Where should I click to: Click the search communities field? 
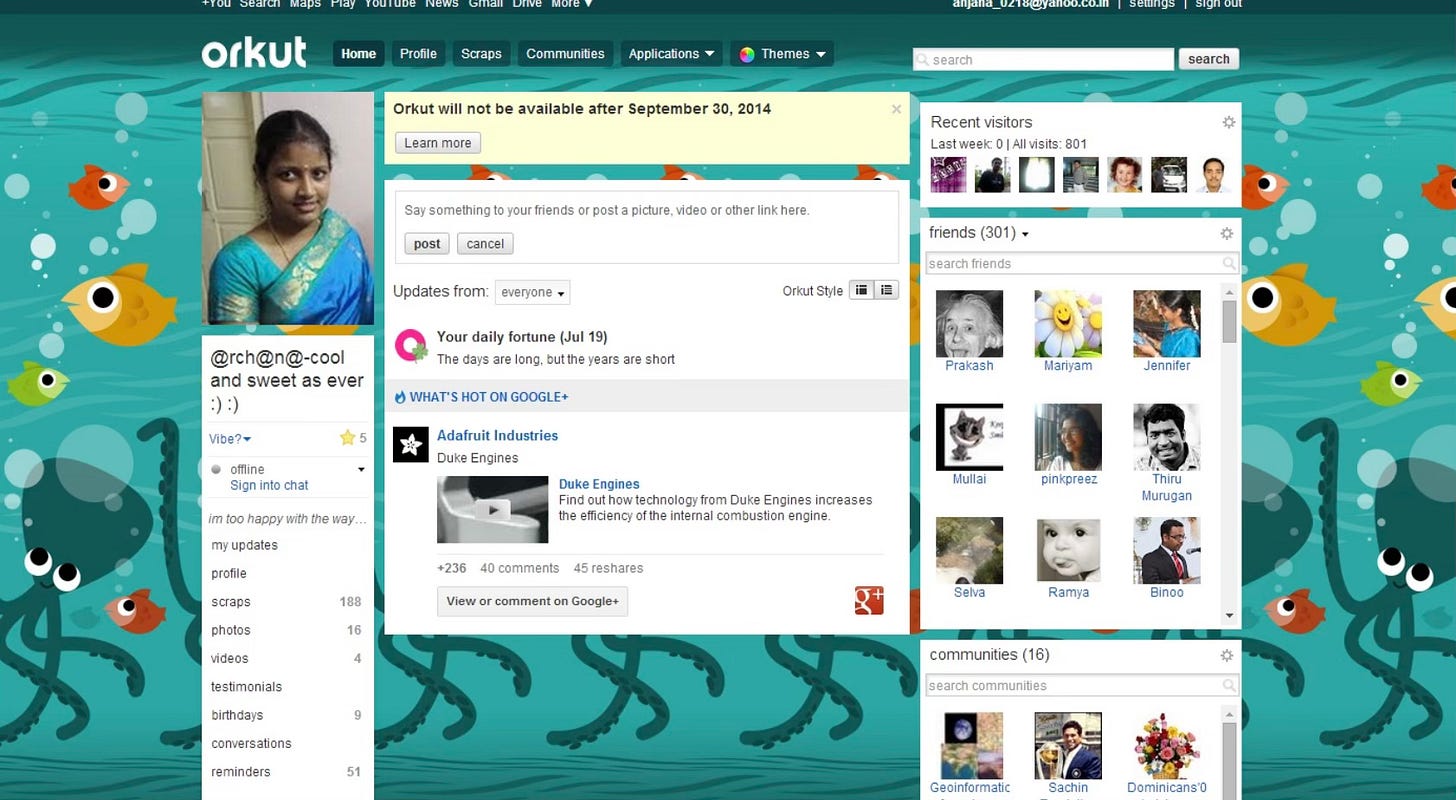[1082, 685]
